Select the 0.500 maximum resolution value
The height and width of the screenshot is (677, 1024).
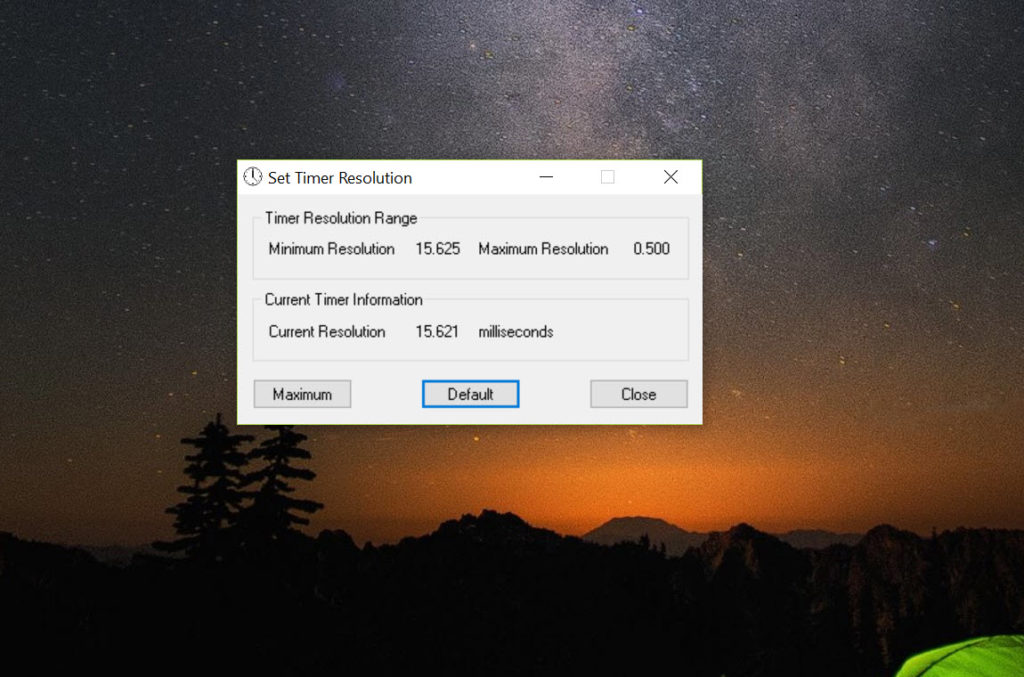pyautogui.click(x=651, y=249)
